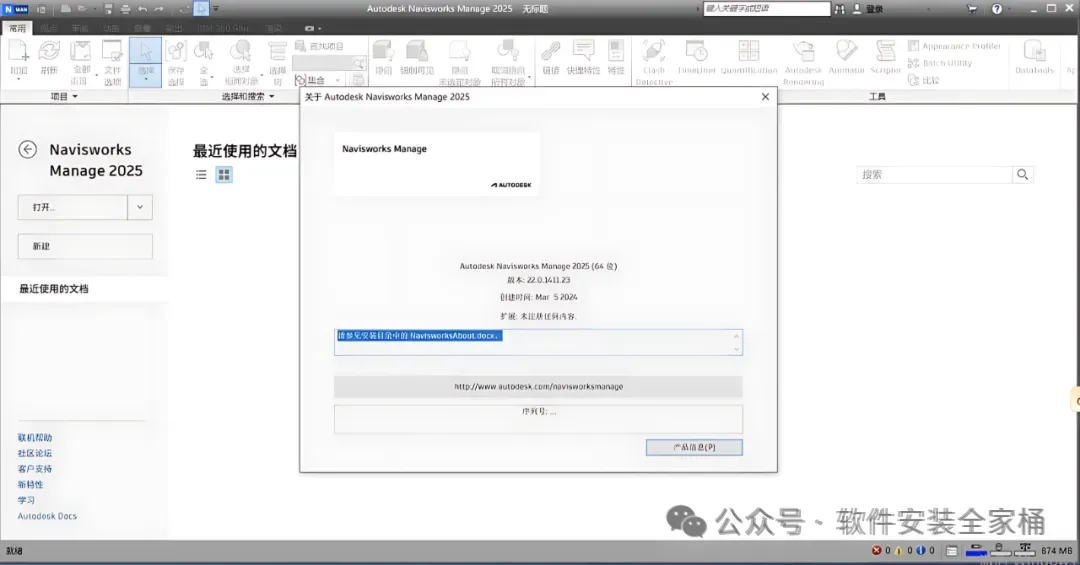Click the Compare (比较) tool

pyautogui.click(x=924, y=80)
